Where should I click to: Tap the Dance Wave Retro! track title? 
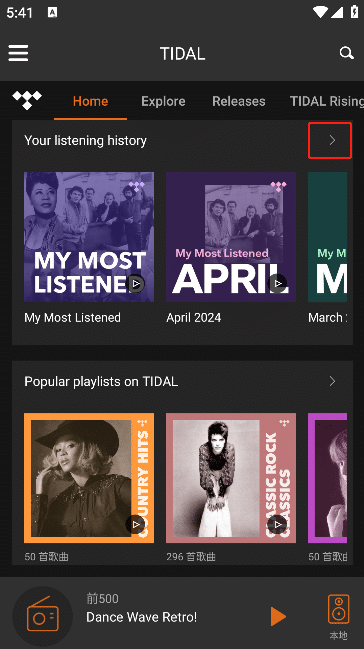[142, 617]
